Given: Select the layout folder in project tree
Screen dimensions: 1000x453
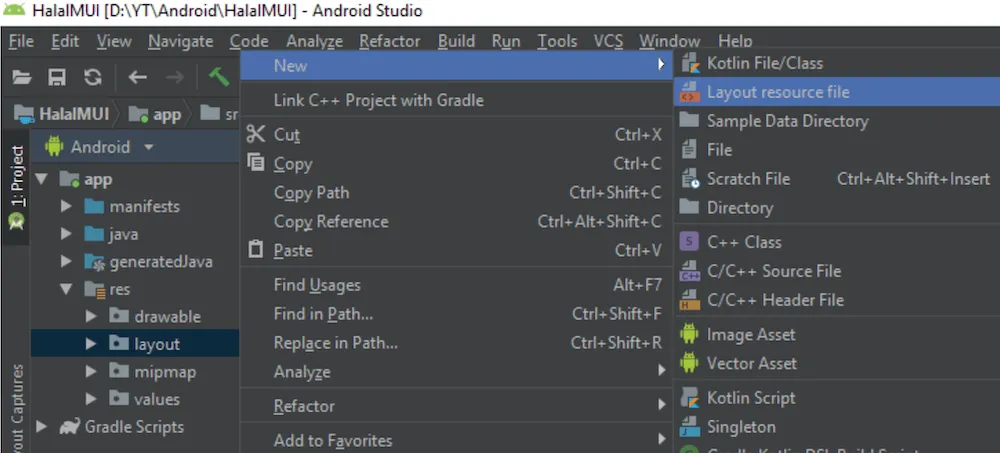Looking at the screenshot, I should [x=135, y=344].
